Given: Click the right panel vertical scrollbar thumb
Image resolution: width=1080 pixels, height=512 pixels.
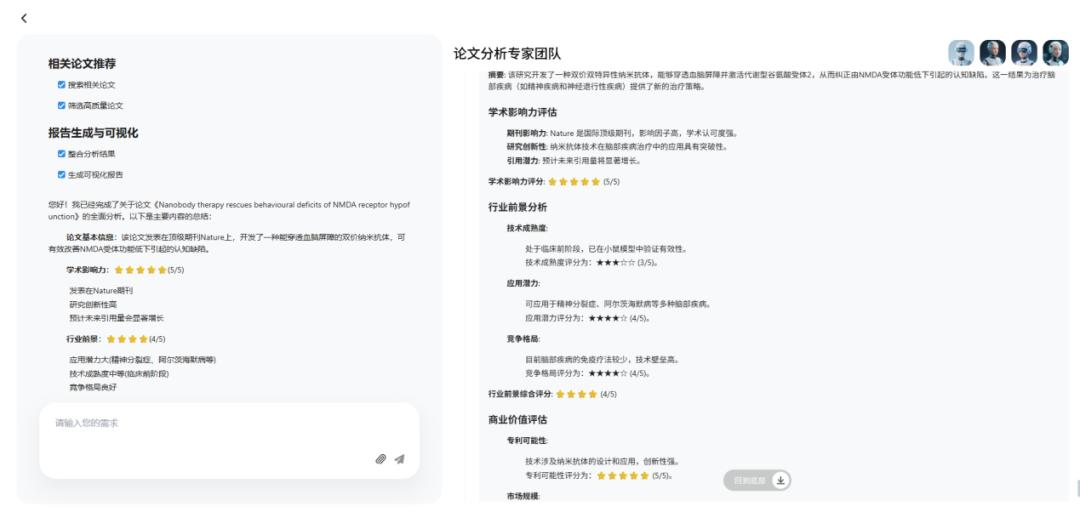Looking at the screenshot, I should (x=1076, y=488).
